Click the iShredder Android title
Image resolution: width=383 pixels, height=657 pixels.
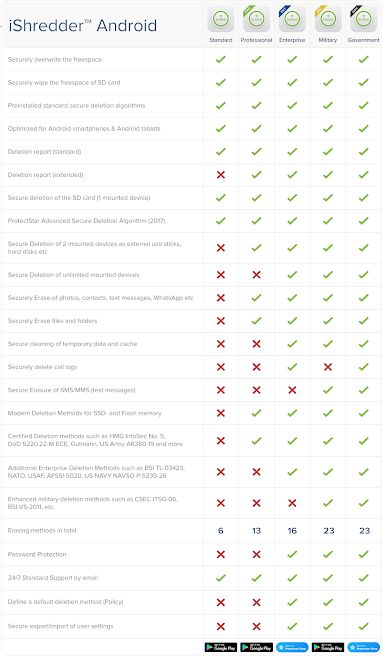point(83,26)
